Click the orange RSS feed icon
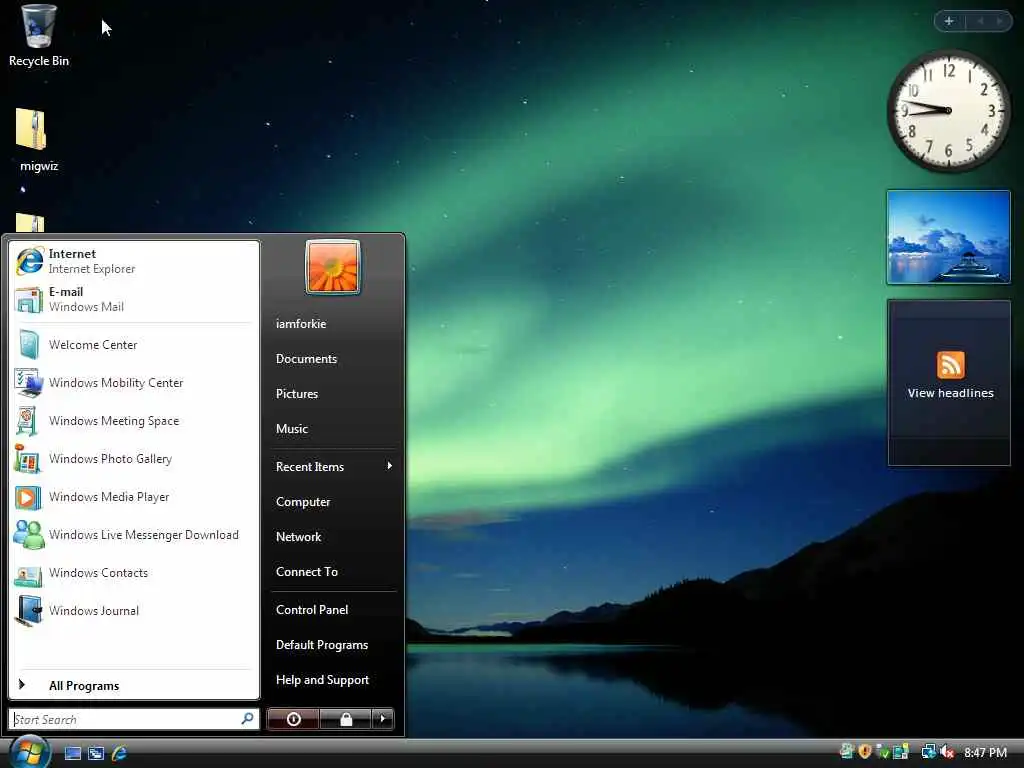Screen dimensions: 1024x768 tap(950, 364)
